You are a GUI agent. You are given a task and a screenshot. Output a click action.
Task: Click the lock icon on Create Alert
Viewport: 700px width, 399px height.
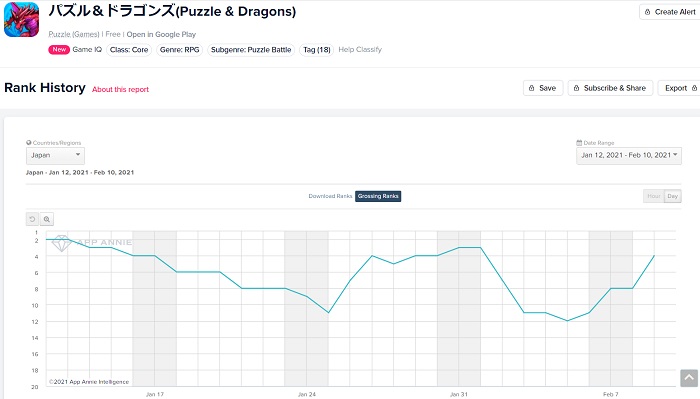(647, 12)
